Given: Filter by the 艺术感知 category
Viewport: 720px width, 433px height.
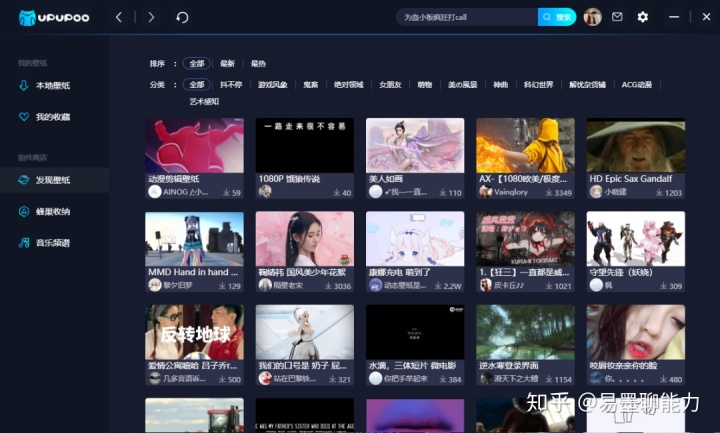Looking at the screenshot, I should (204, 101).
